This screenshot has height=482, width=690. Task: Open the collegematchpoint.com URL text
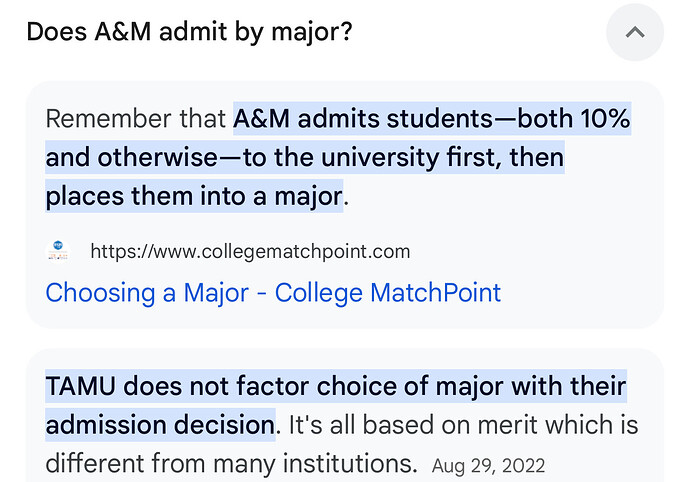pyautogui.click(x=250, y=252)
